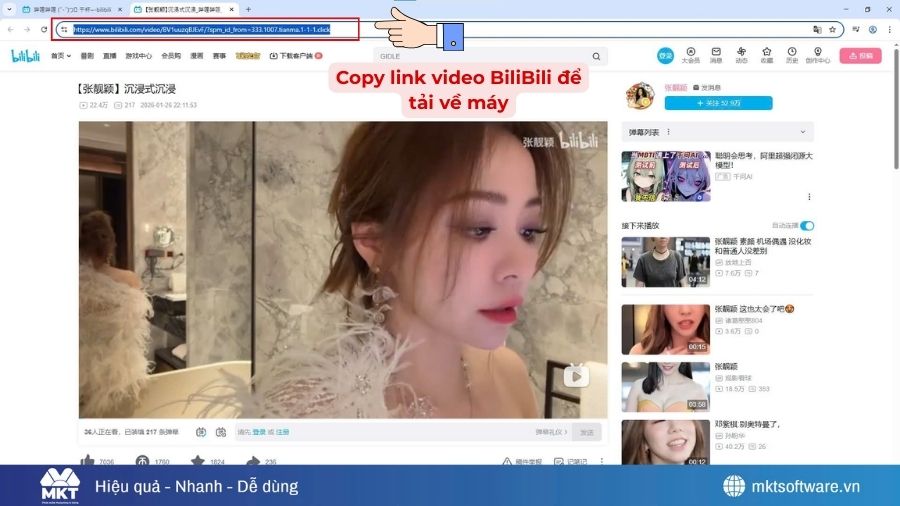900x506 pixels.
Task: Open the ad card three-dot menu
Action: [809, 197]
